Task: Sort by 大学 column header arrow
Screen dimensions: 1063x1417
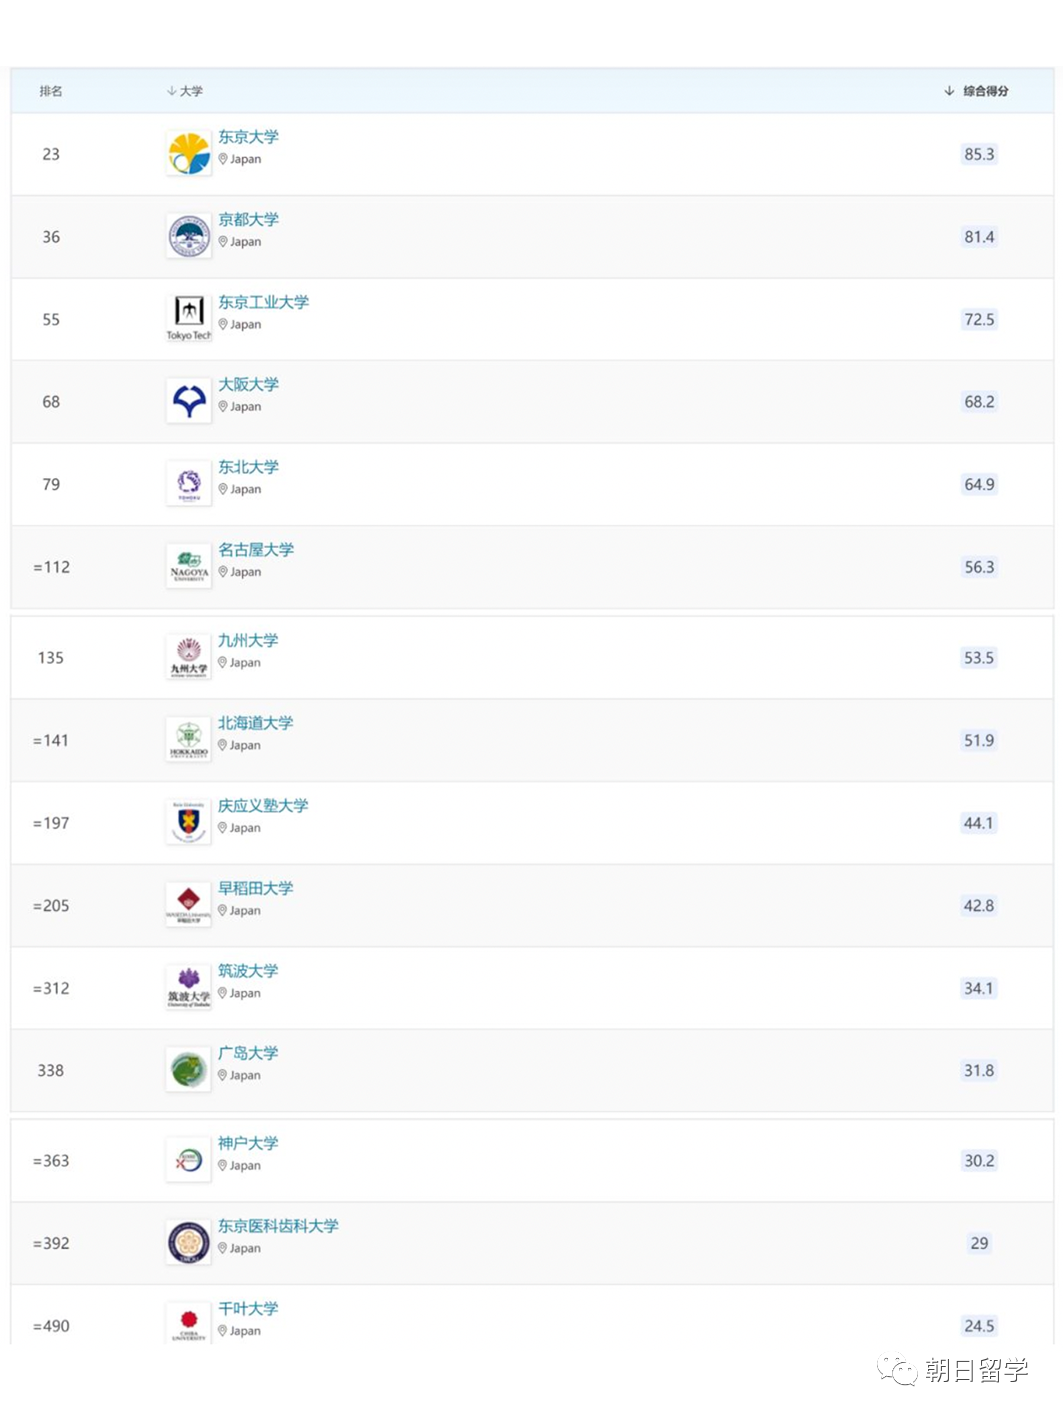Action: [172, 91]
